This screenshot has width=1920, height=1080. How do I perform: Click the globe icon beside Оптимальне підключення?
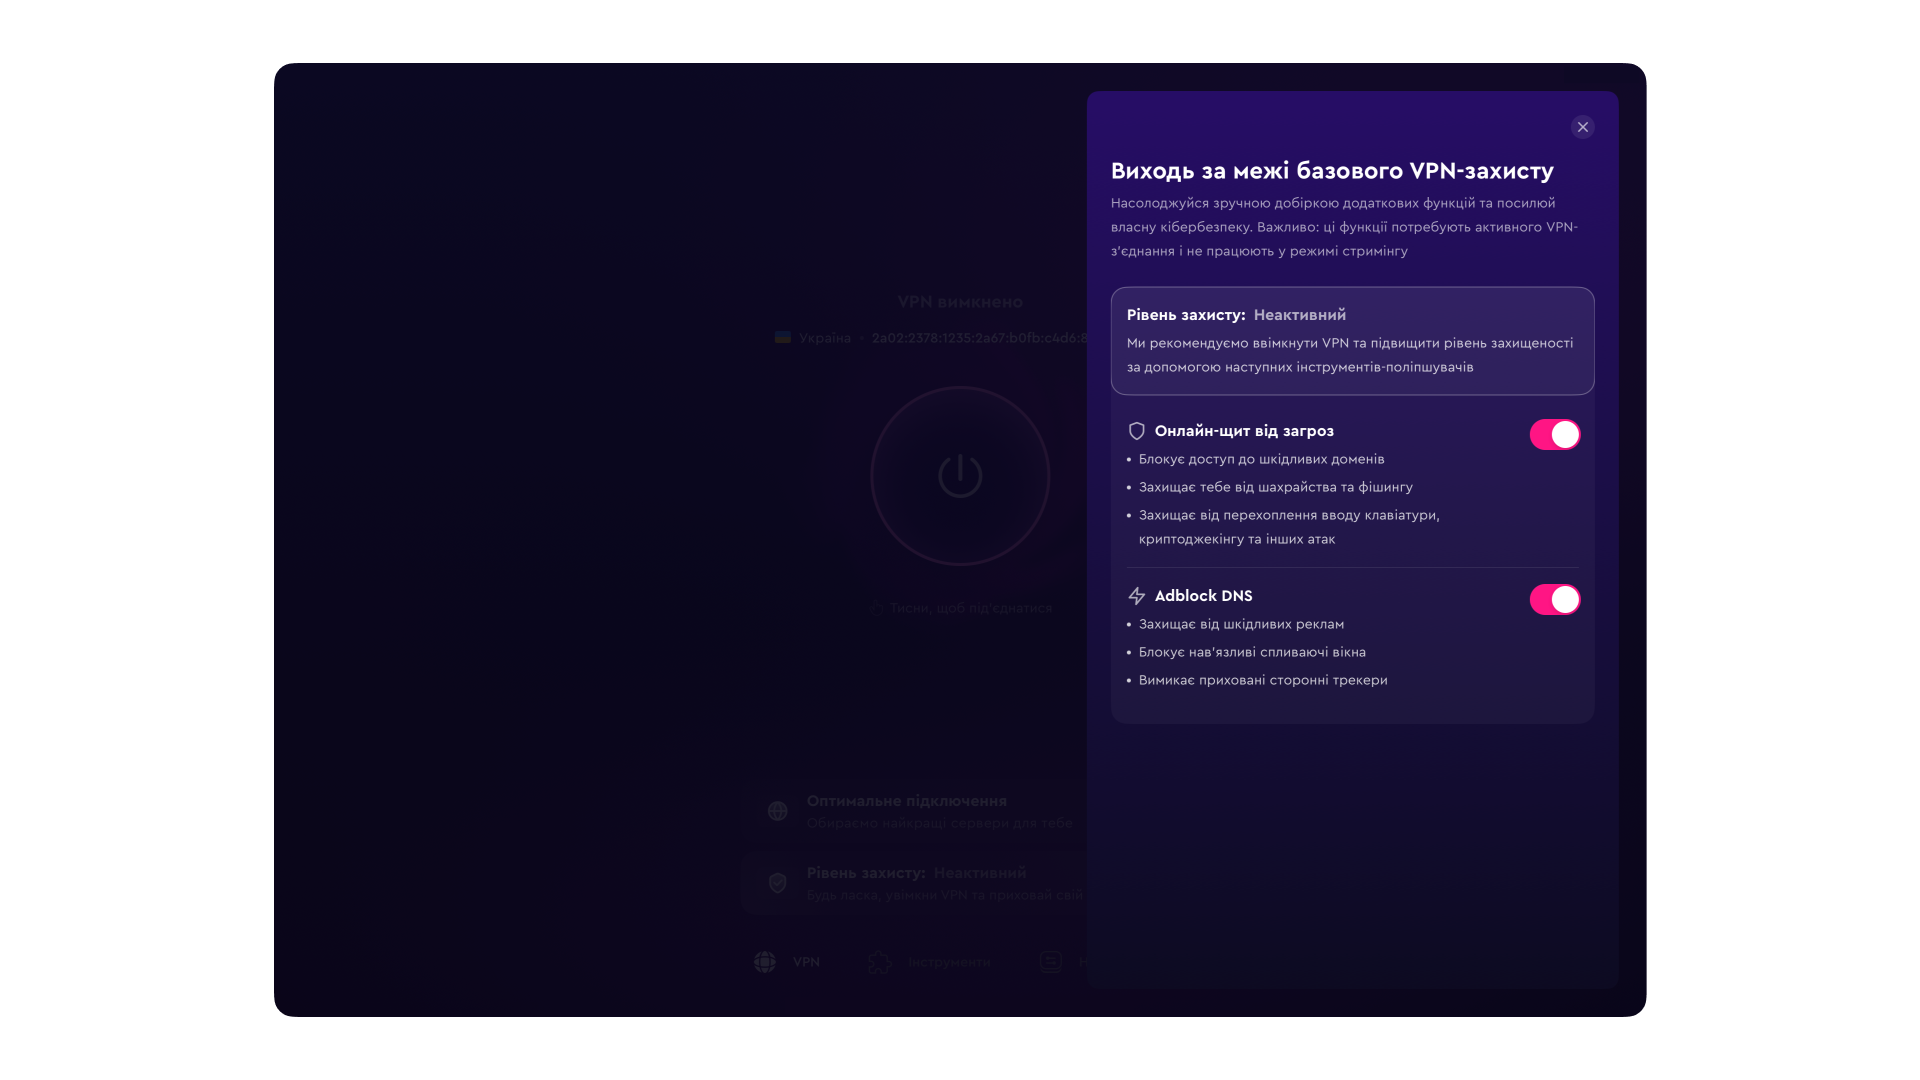[x=777, y=811]
